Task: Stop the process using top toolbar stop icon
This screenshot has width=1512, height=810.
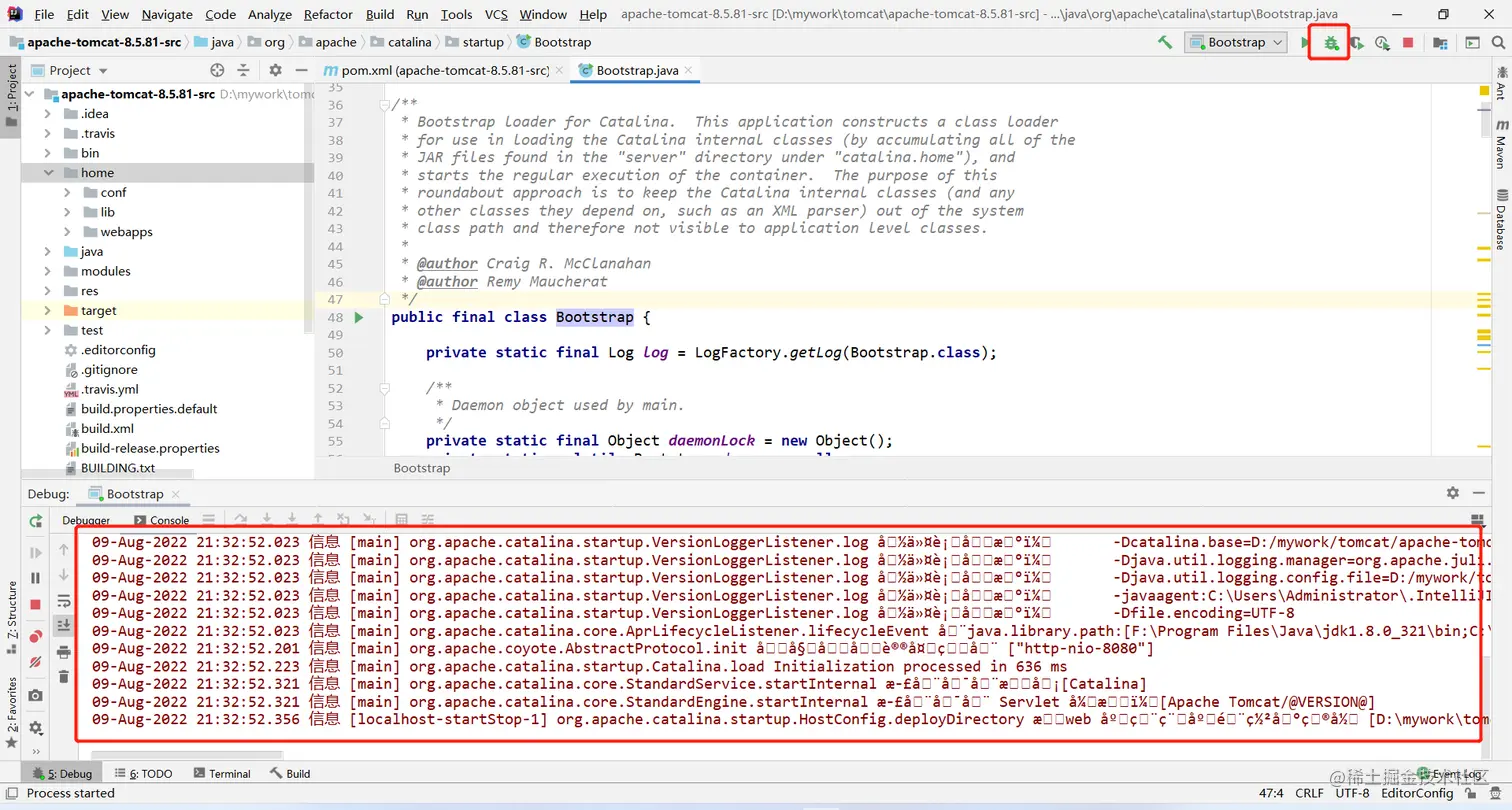Action: pos(1408,42)
